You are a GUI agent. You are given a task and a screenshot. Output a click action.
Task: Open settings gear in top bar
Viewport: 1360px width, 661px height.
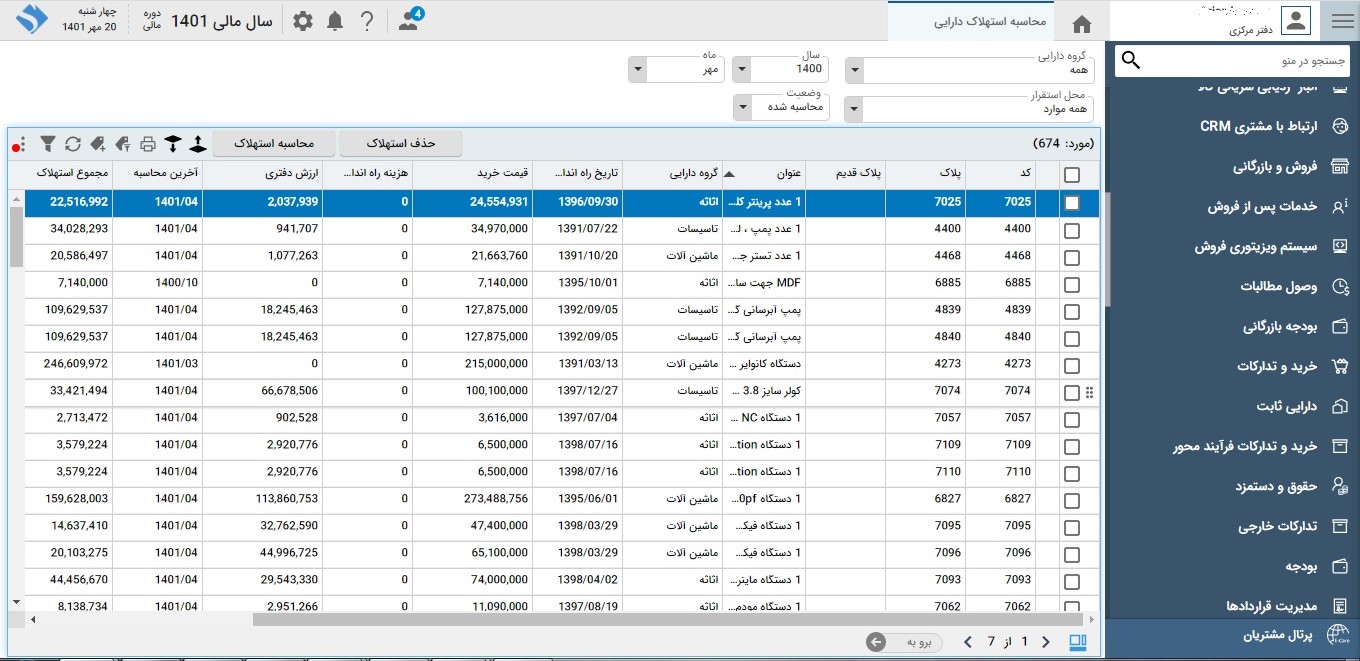[x=303, y=21]
